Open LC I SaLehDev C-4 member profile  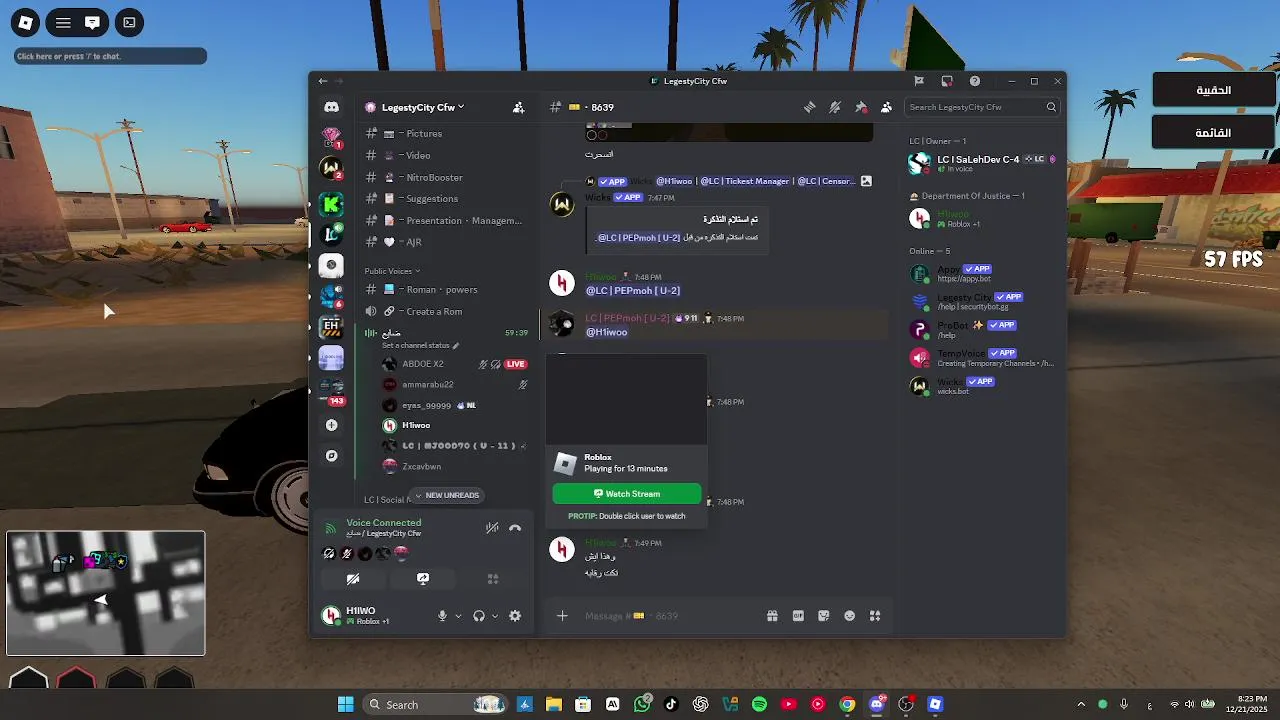pos(983,163)
